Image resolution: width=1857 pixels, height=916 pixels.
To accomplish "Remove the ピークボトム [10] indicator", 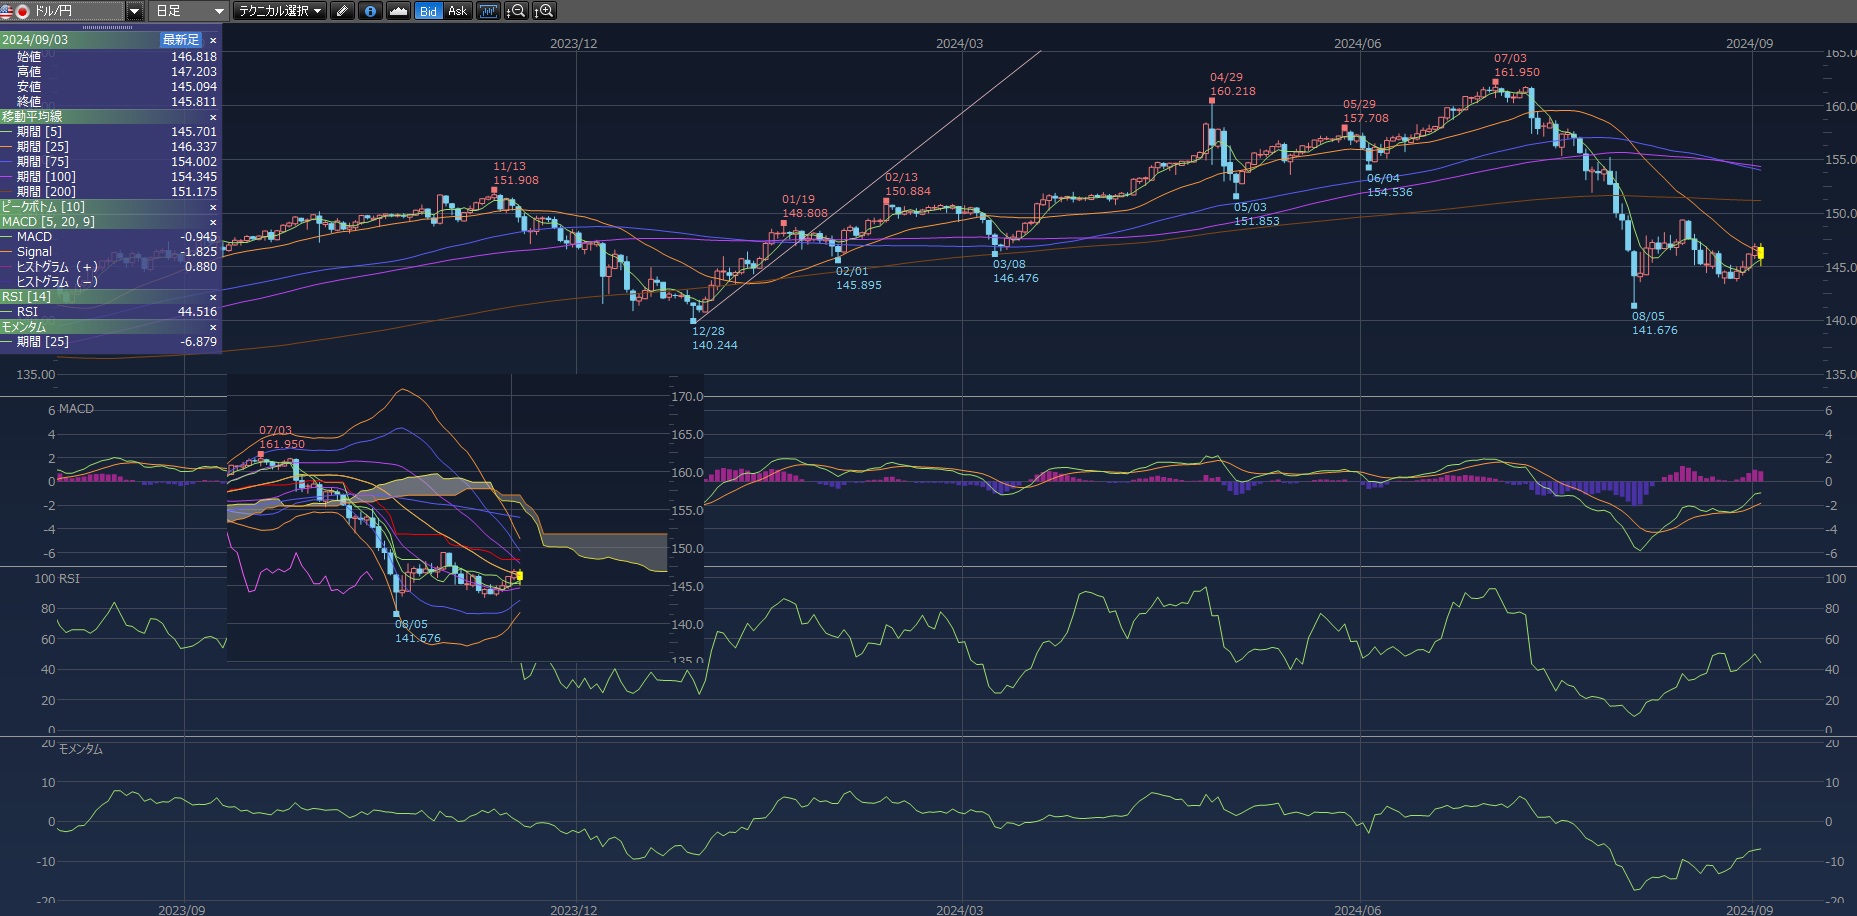I will [213, 207].
